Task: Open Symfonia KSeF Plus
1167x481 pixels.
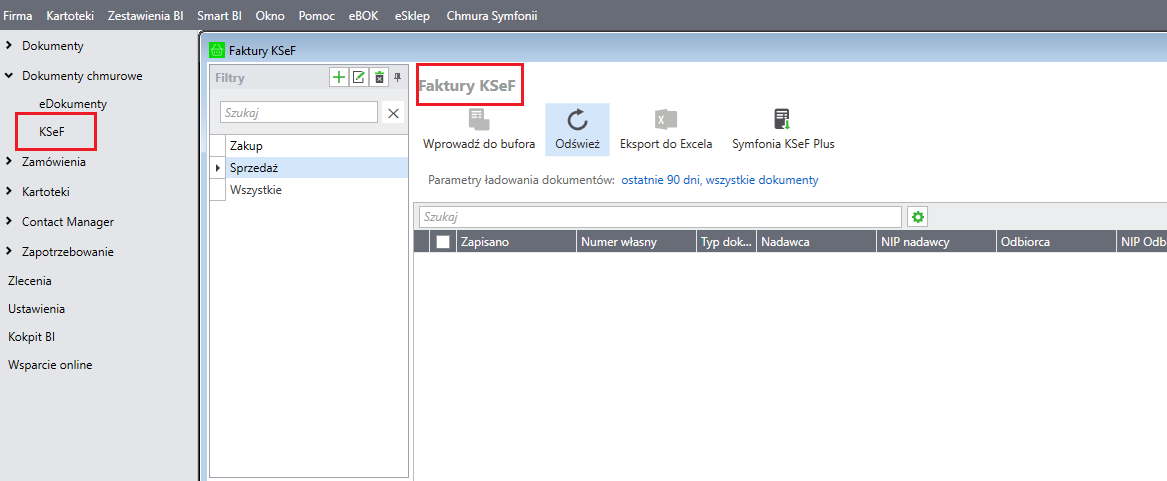Action: pos(783,121)
